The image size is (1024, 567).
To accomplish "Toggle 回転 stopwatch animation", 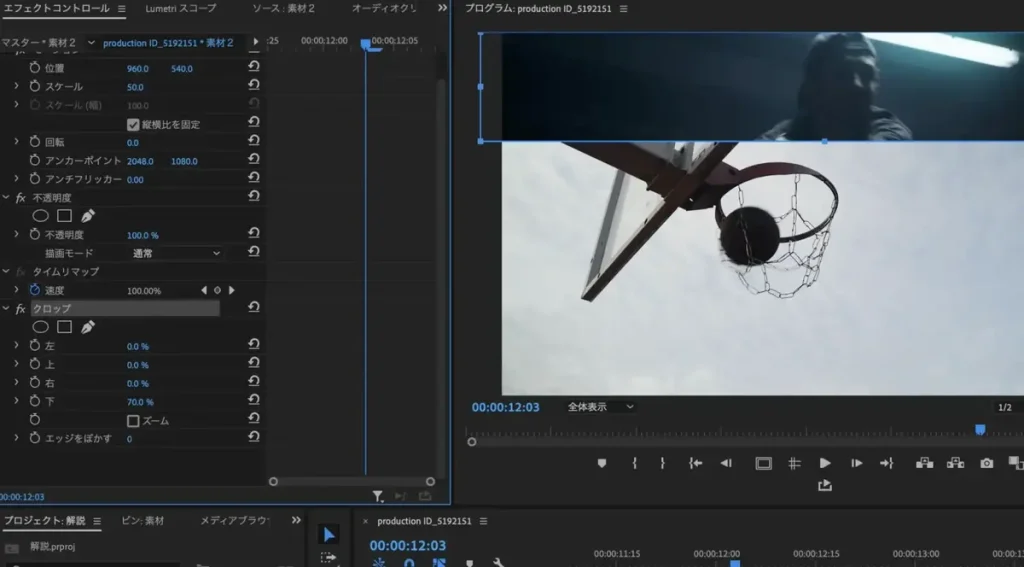I will [x=35, y=141].
